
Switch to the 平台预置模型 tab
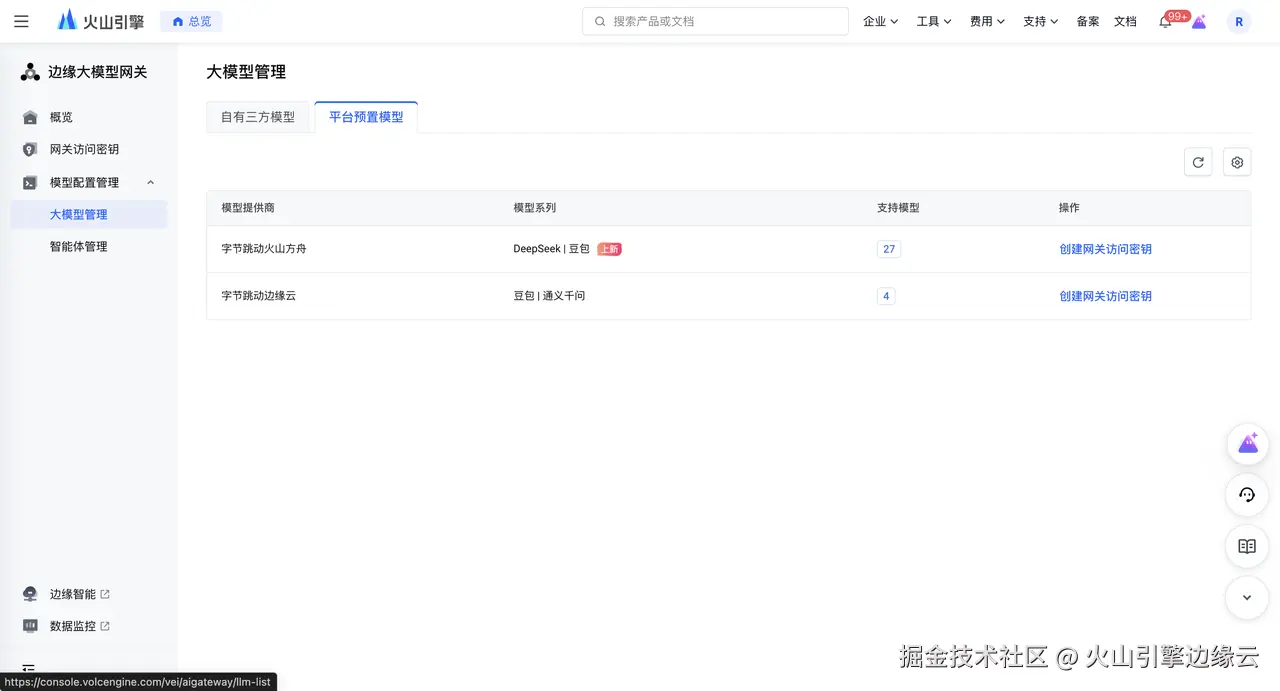click(x=366, y=117)
